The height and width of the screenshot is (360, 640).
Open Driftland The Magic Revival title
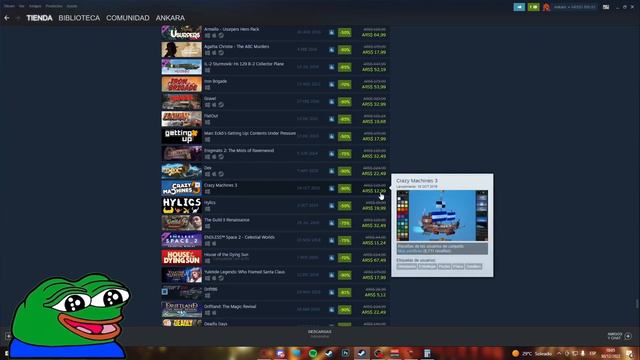[x=230, y=306]
